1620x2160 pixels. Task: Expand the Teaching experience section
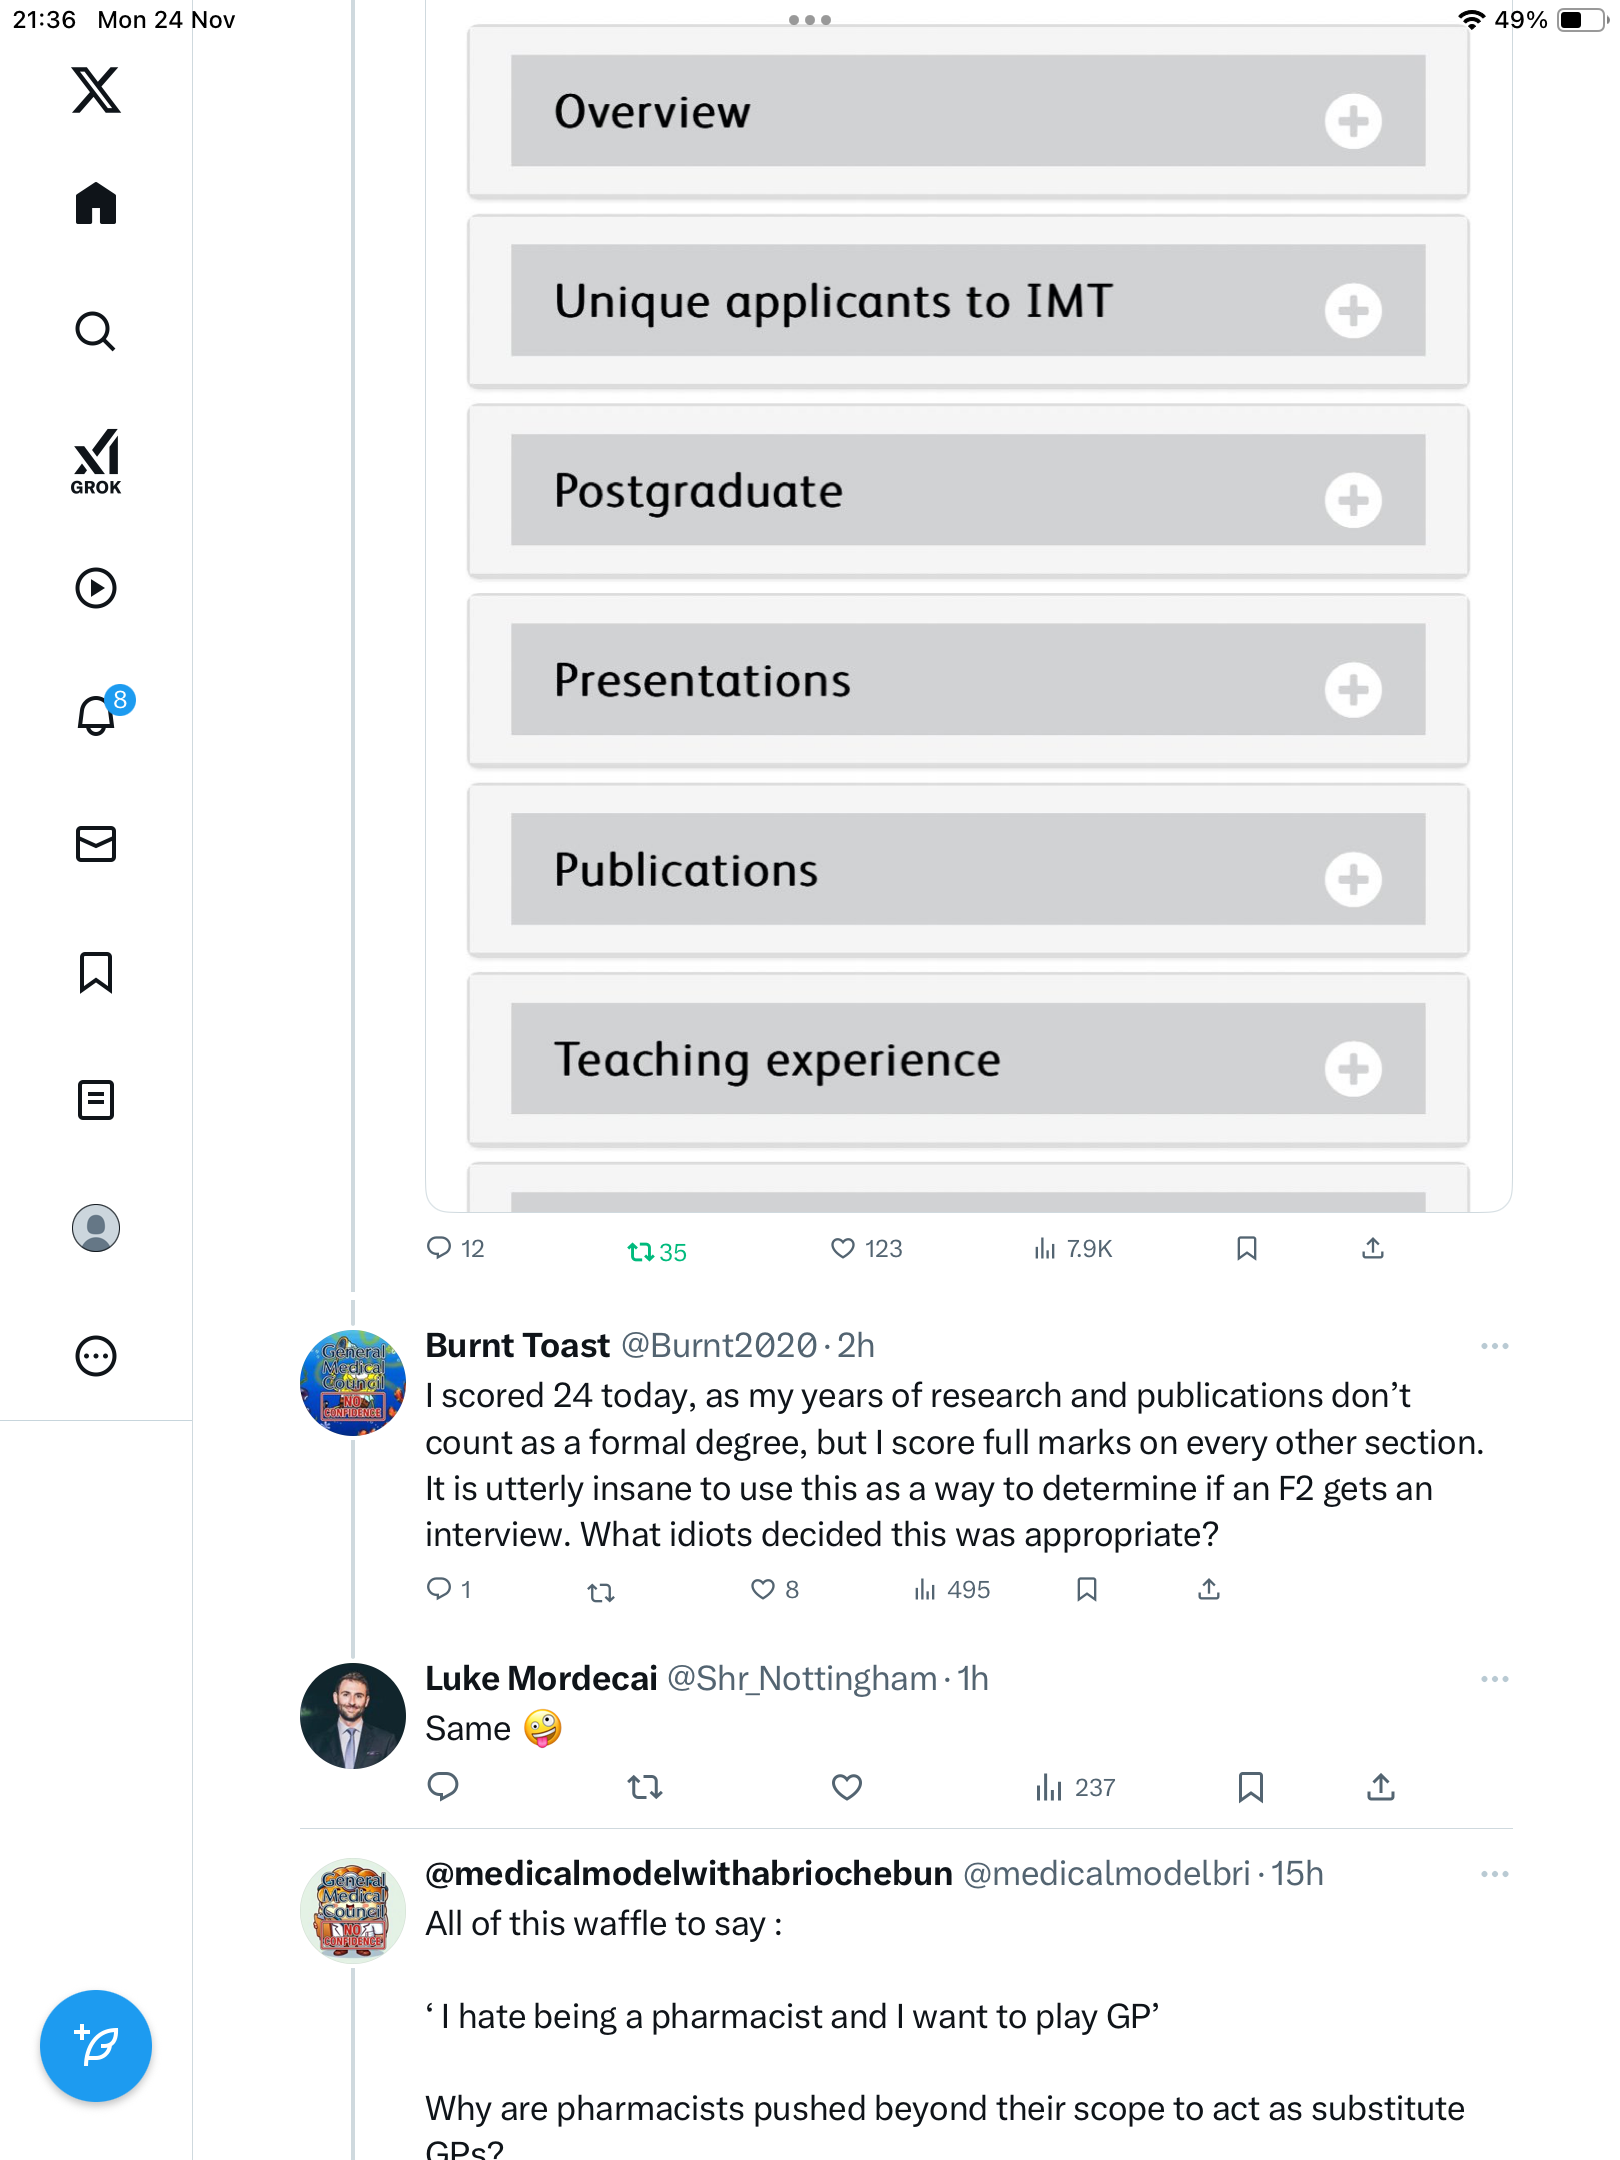1353,1069
